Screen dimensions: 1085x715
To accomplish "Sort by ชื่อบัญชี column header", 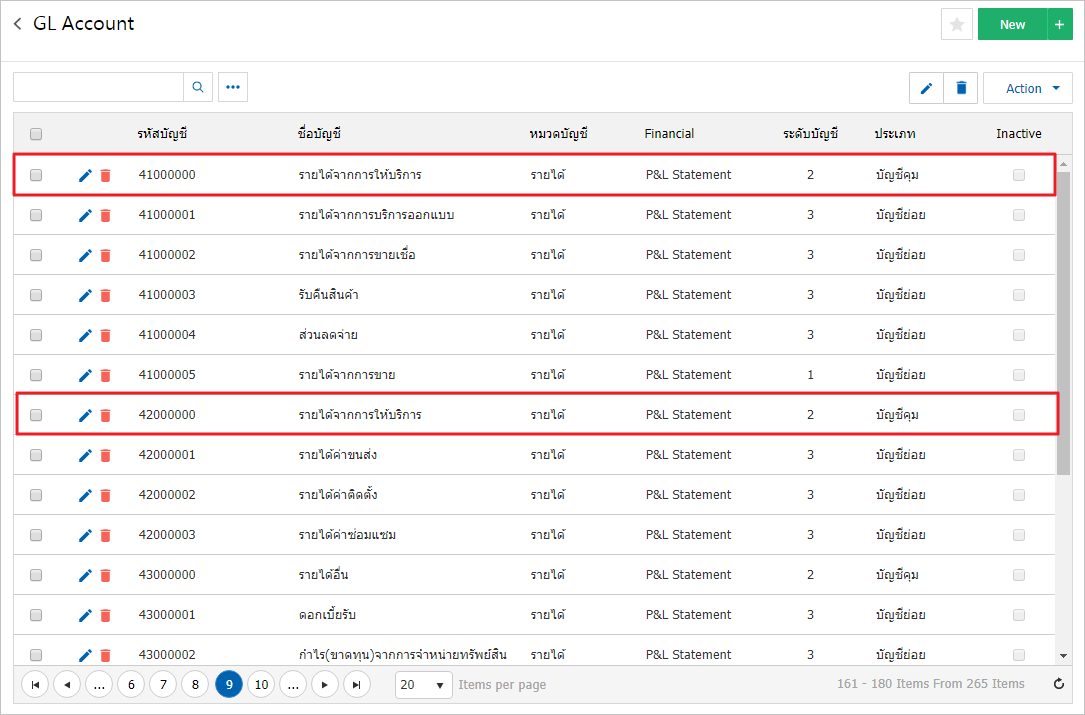I will 319,134.
